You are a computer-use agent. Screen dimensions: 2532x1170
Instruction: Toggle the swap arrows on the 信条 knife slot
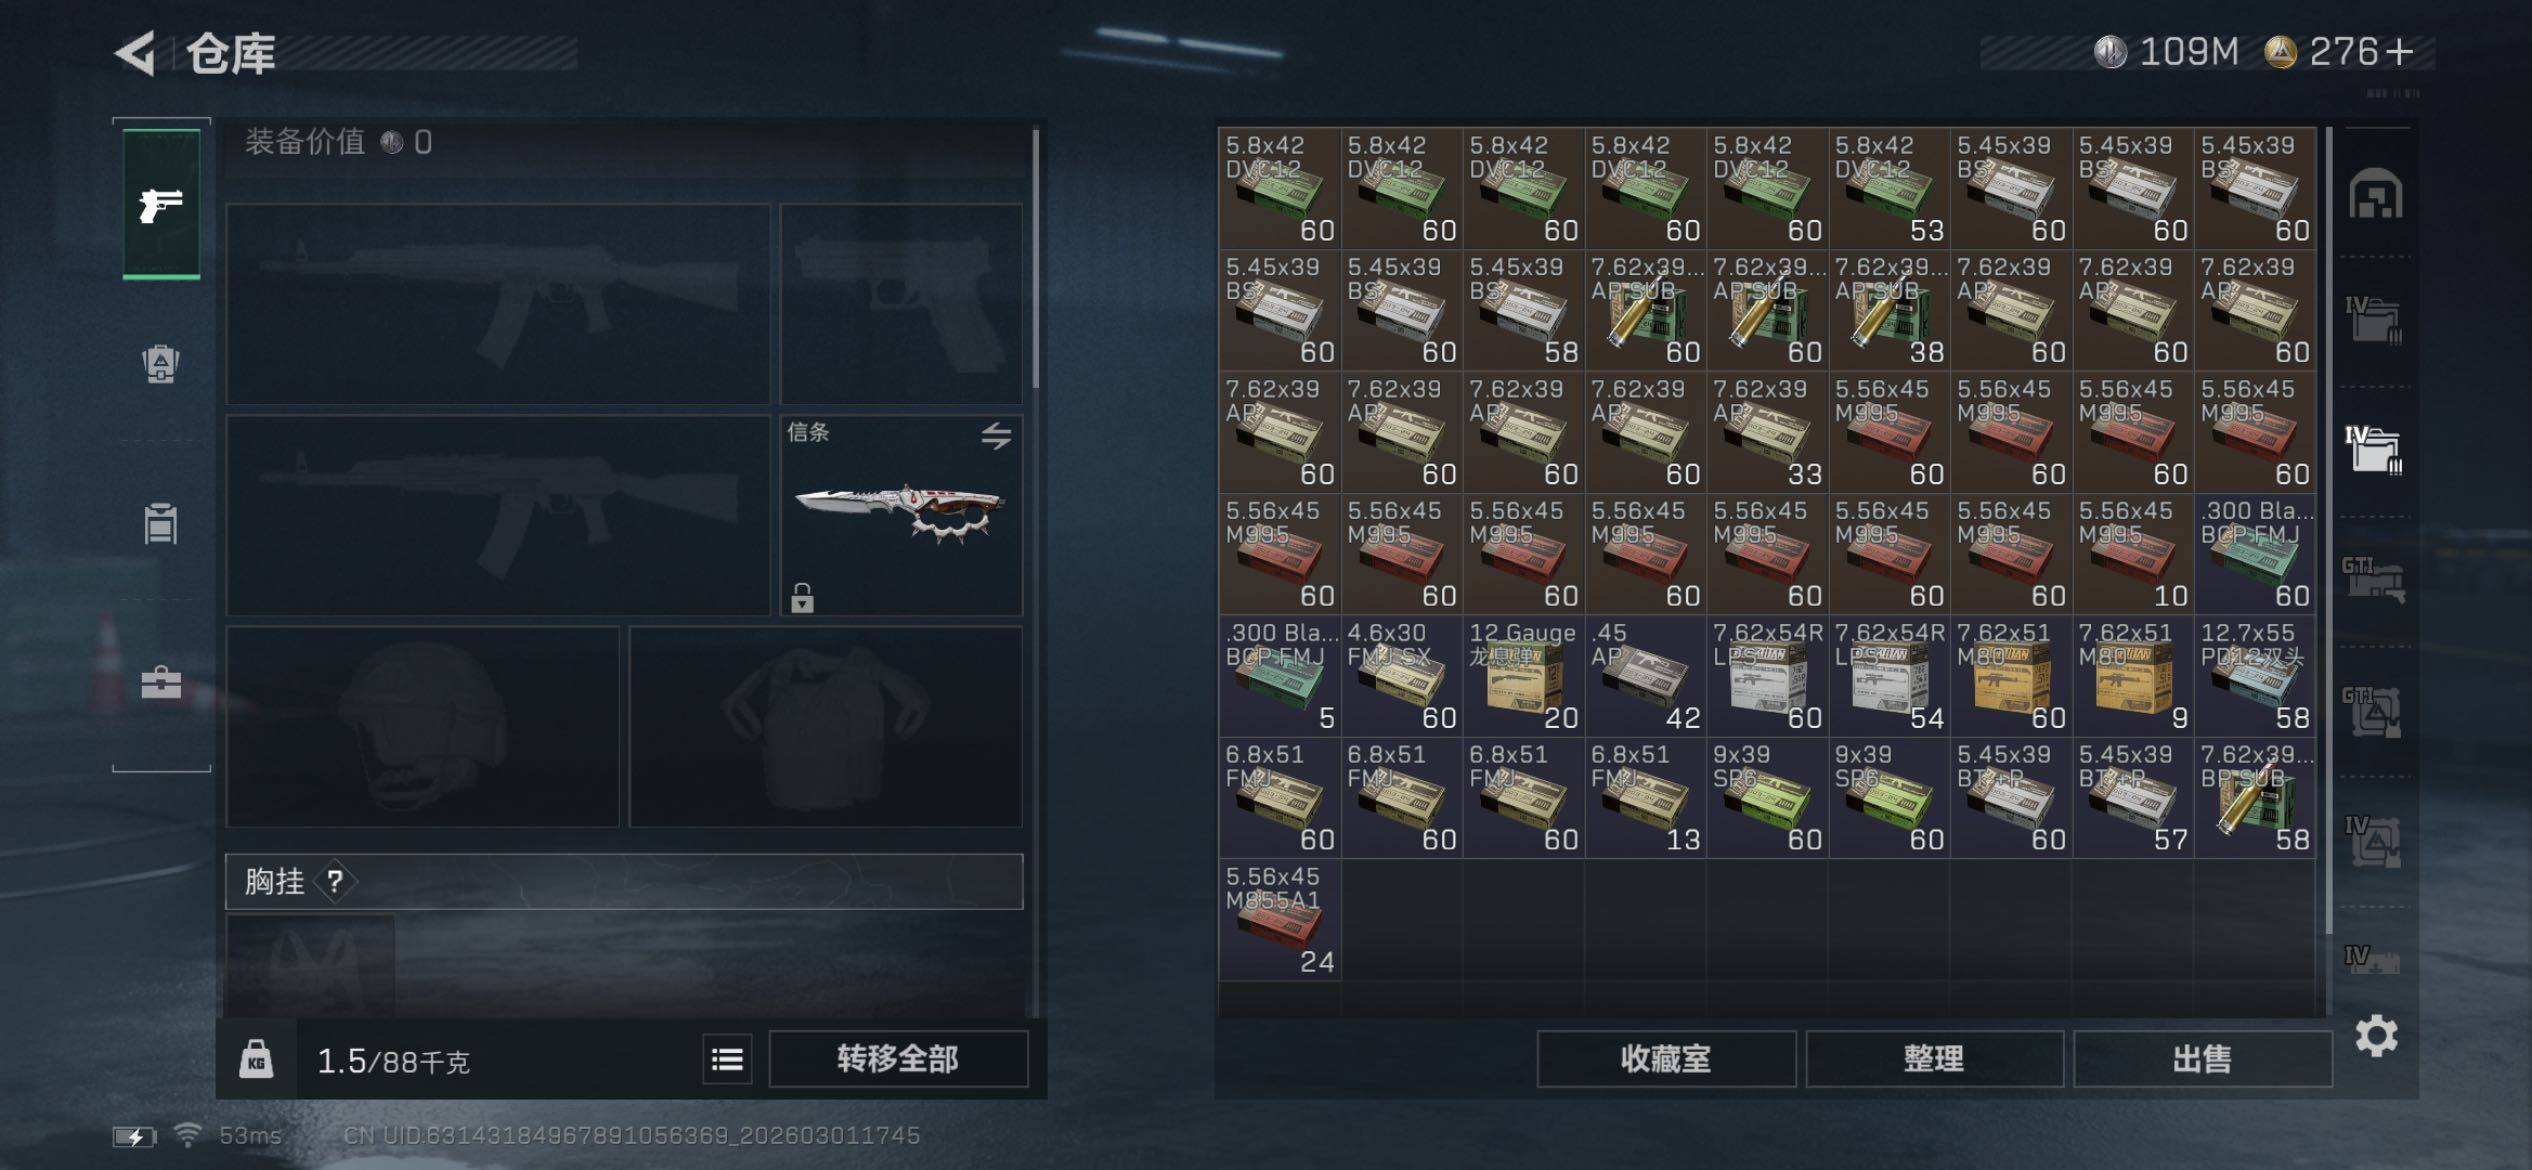tap(996, 435)
